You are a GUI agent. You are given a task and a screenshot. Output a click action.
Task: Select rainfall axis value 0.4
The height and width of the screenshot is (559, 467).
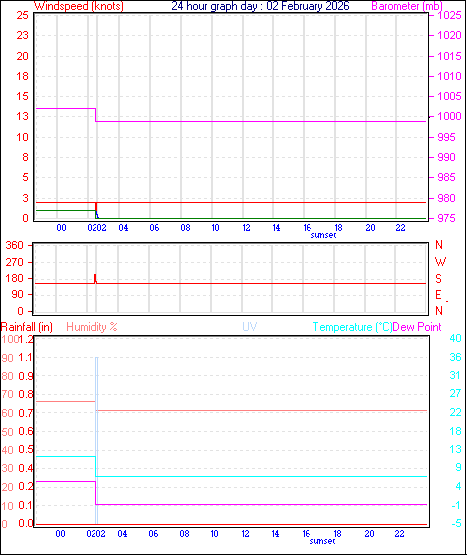[x=26, y=468]
